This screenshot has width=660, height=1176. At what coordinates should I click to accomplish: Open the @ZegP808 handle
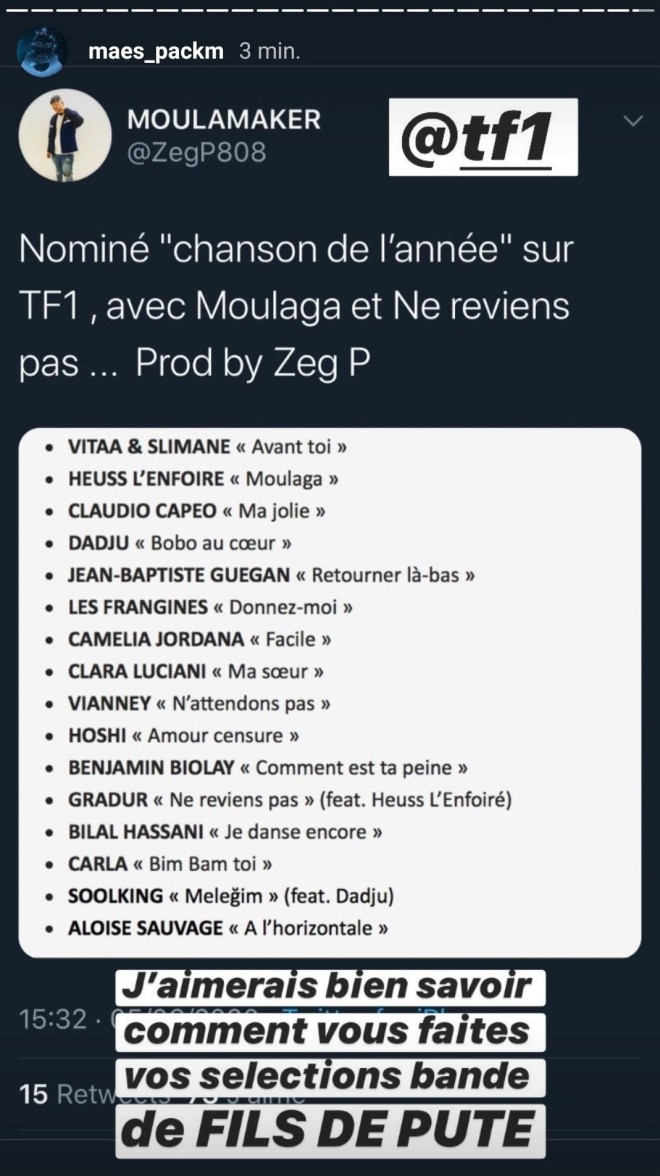195,153
